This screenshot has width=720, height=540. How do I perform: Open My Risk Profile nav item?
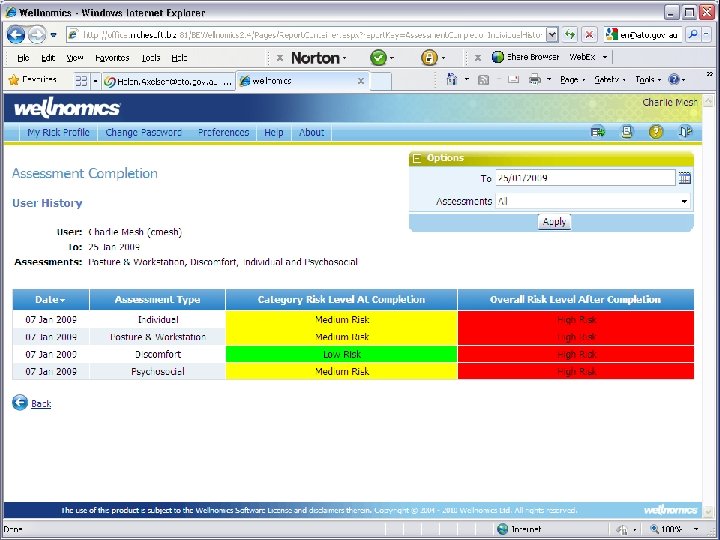pyautogui.click(x=58, y=132)
